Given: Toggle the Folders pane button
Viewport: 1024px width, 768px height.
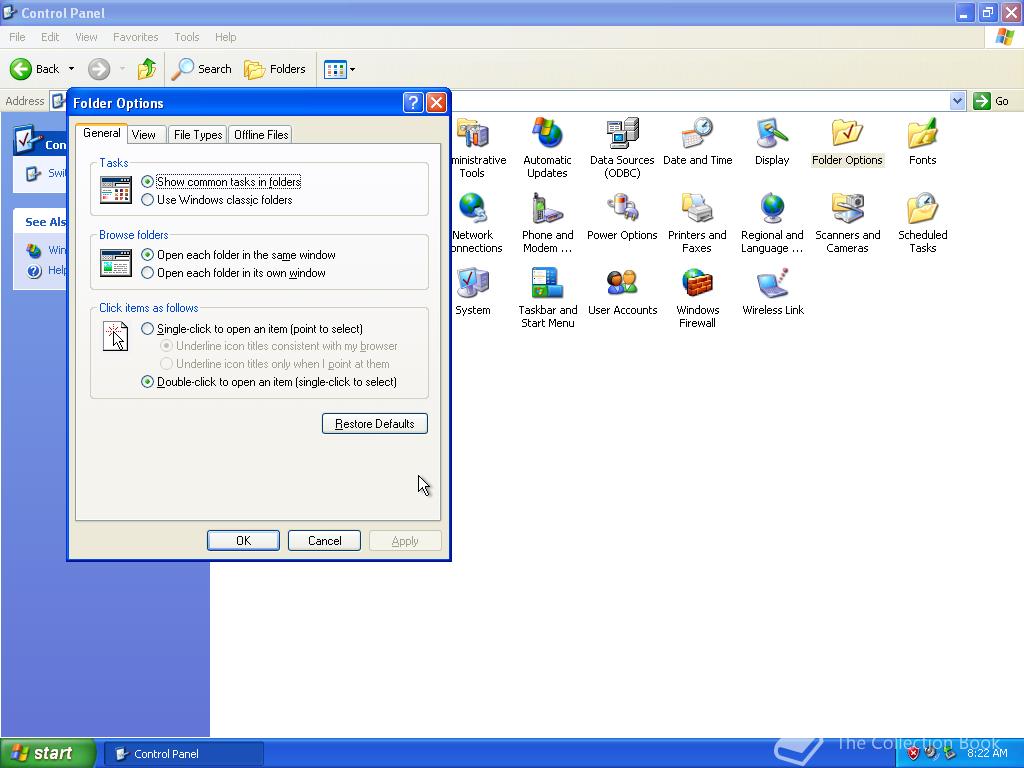Looking at the screenshot, I should [274, 69].
